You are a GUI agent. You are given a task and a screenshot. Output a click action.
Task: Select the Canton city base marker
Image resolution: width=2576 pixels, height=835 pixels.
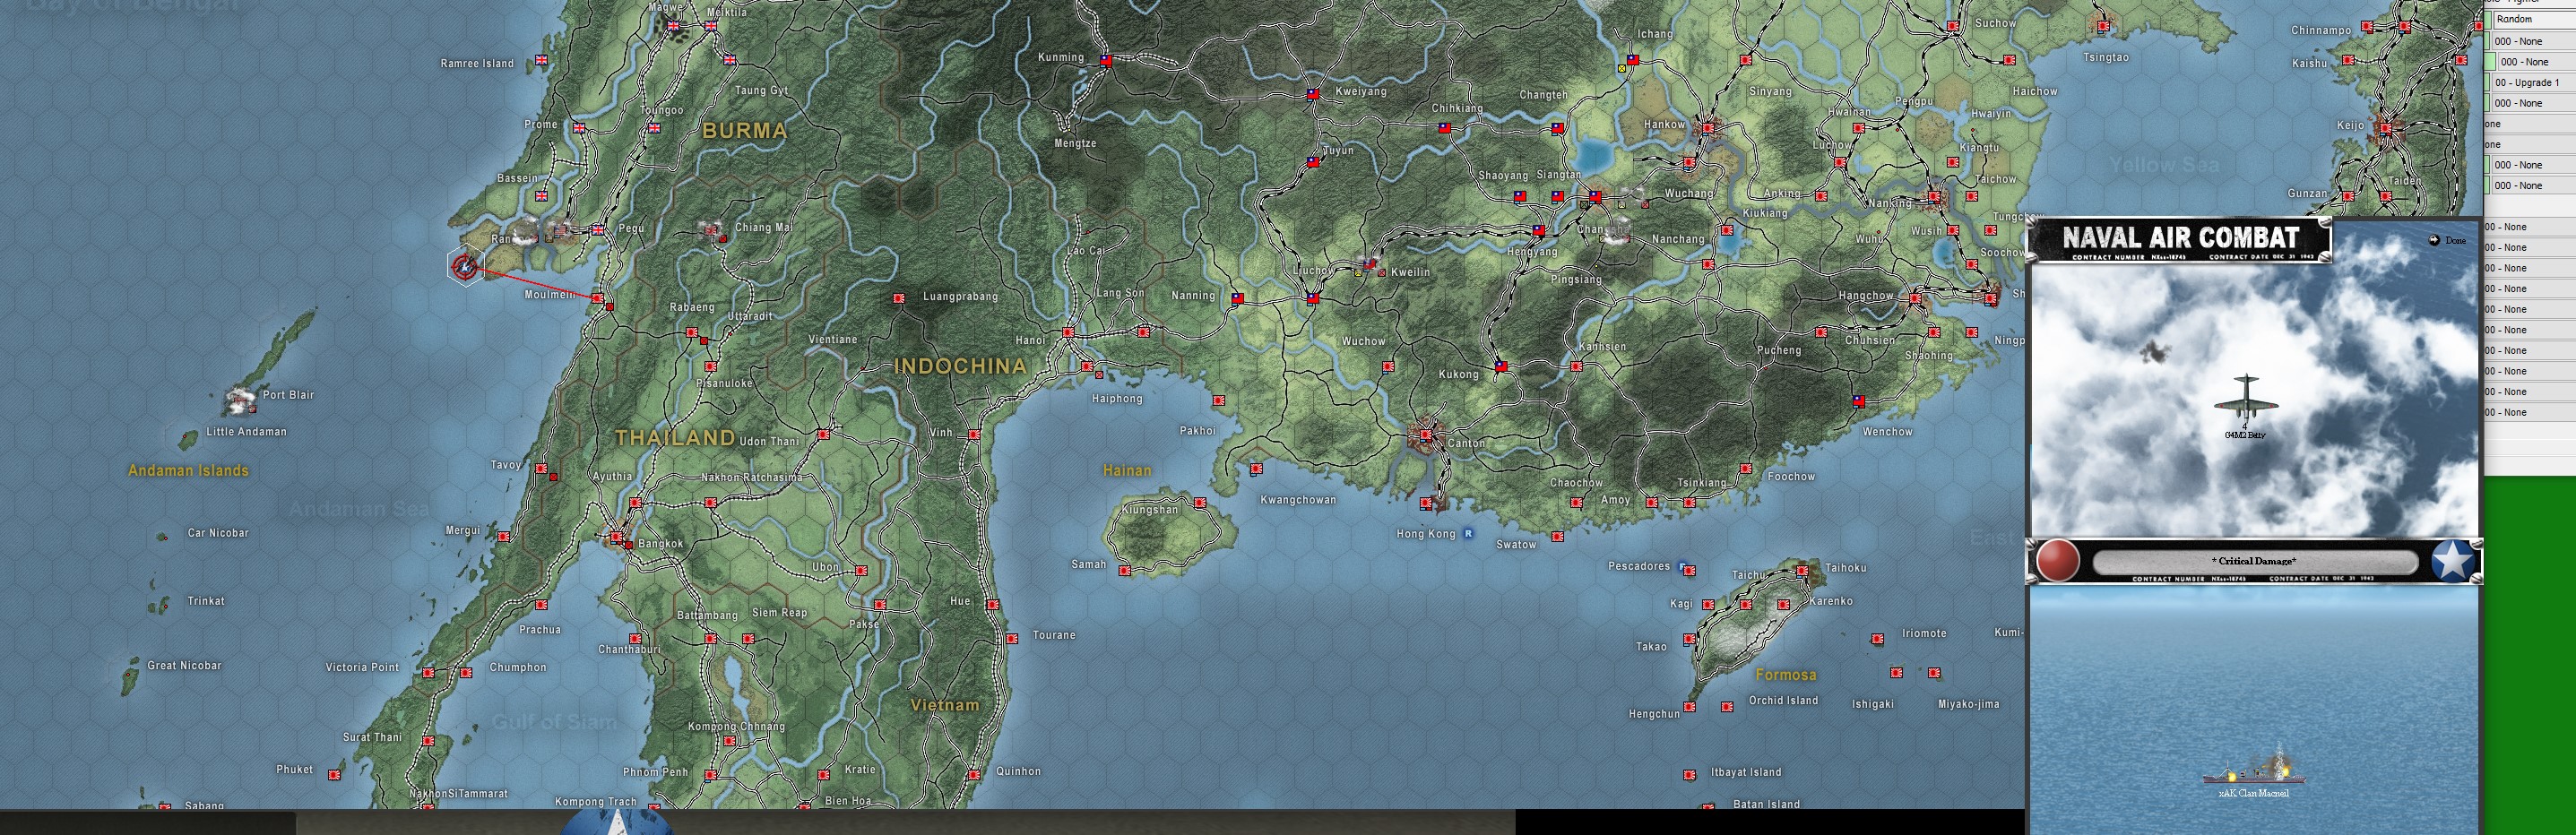coord(1426,436)
